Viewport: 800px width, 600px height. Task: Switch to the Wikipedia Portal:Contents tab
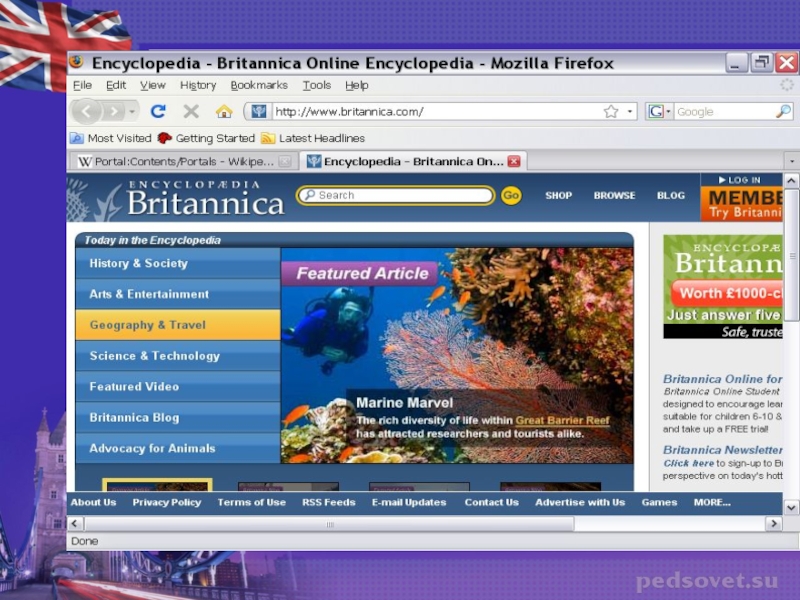tap(176, 162)
